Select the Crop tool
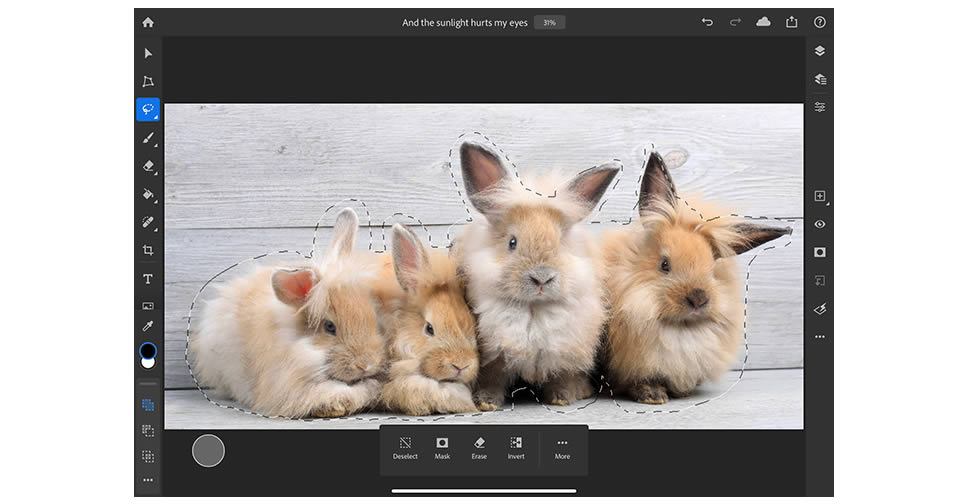Screen dimensions: 968x504 (x=148, y=250)
